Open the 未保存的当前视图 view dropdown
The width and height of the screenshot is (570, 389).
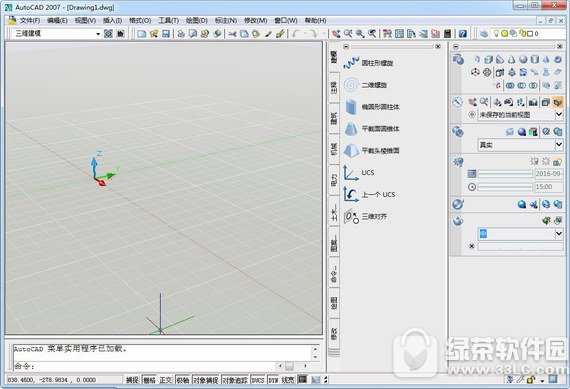pyautogui.click(x=559, y=115)
